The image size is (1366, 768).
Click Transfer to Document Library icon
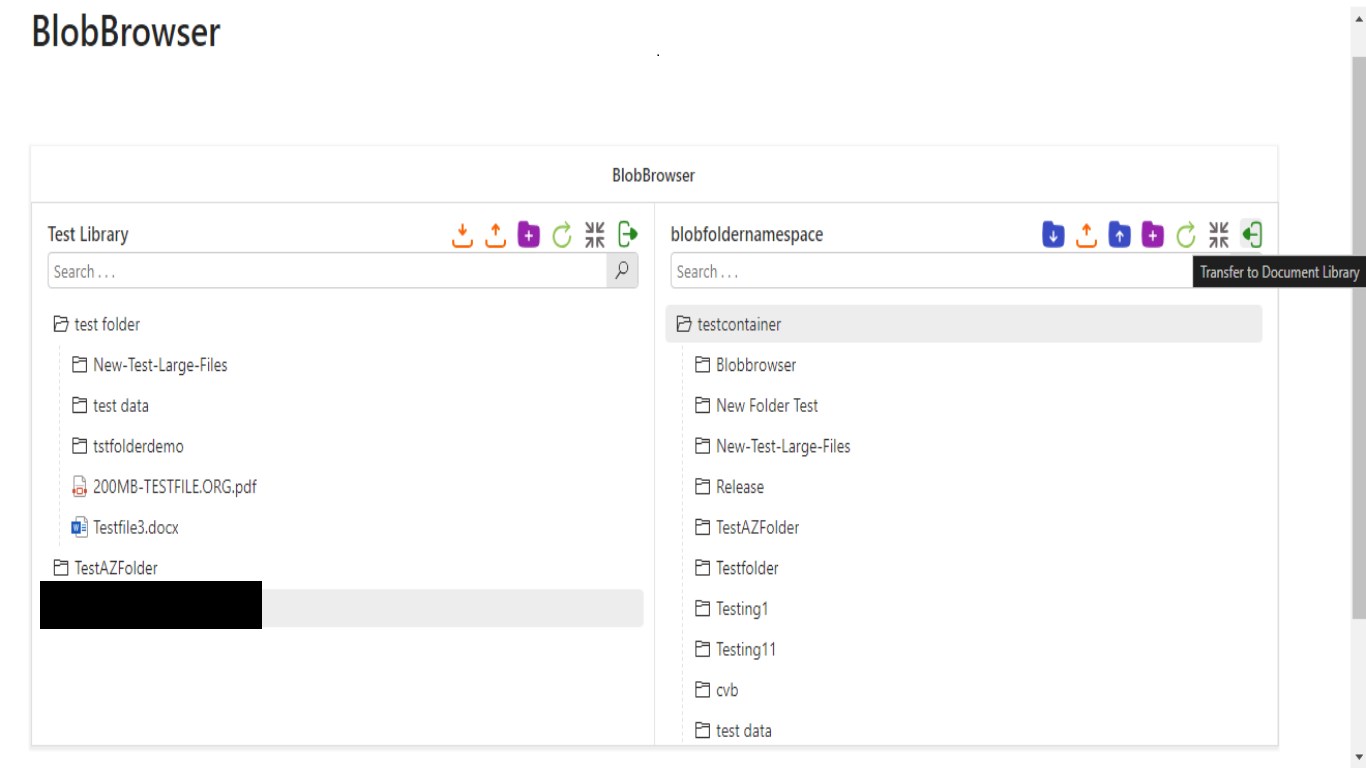pyautogui.click(x=1251, y=235)
